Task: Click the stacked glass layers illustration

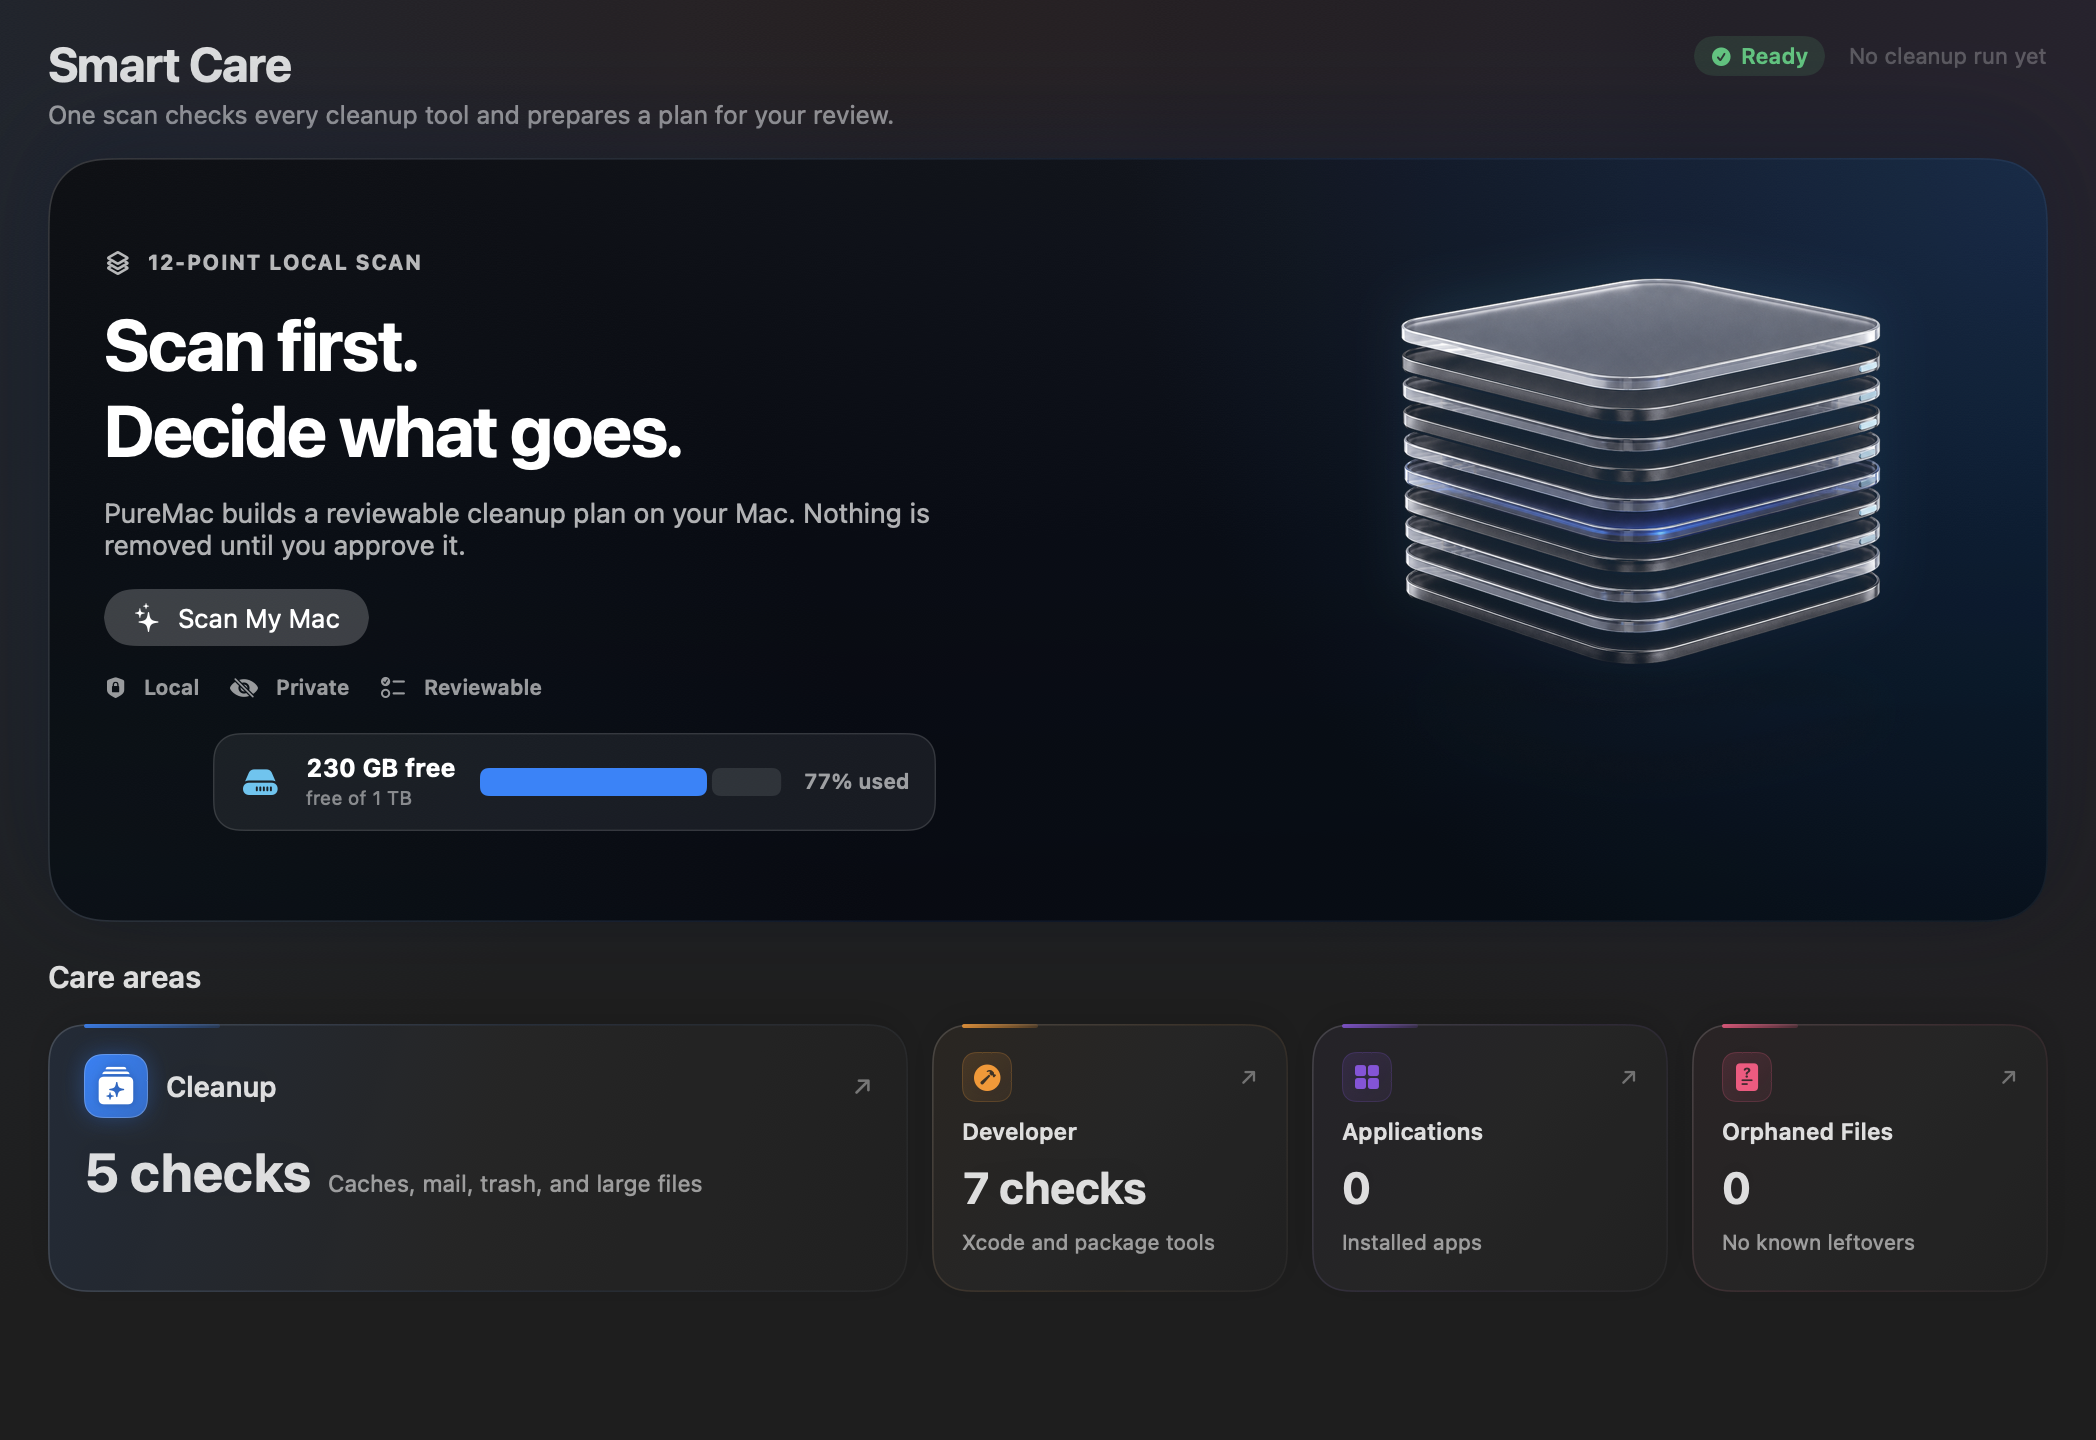Action: tap(1641, 470)
